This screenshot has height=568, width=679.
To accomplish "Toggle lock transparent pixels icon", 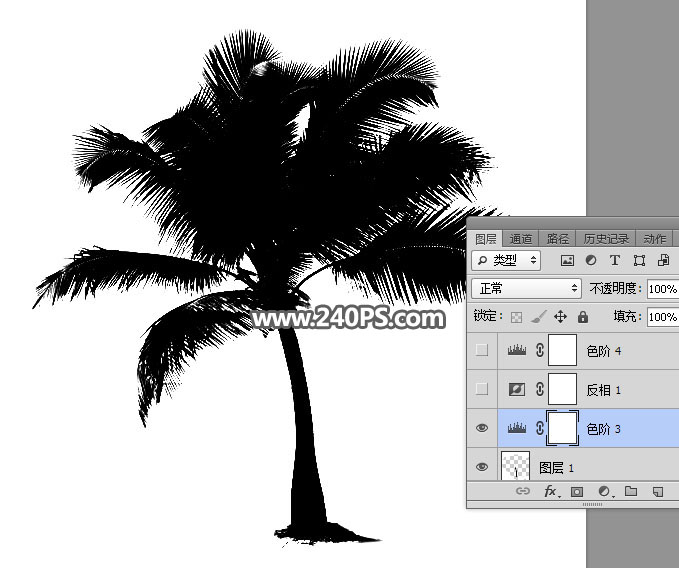I will 516,317.
